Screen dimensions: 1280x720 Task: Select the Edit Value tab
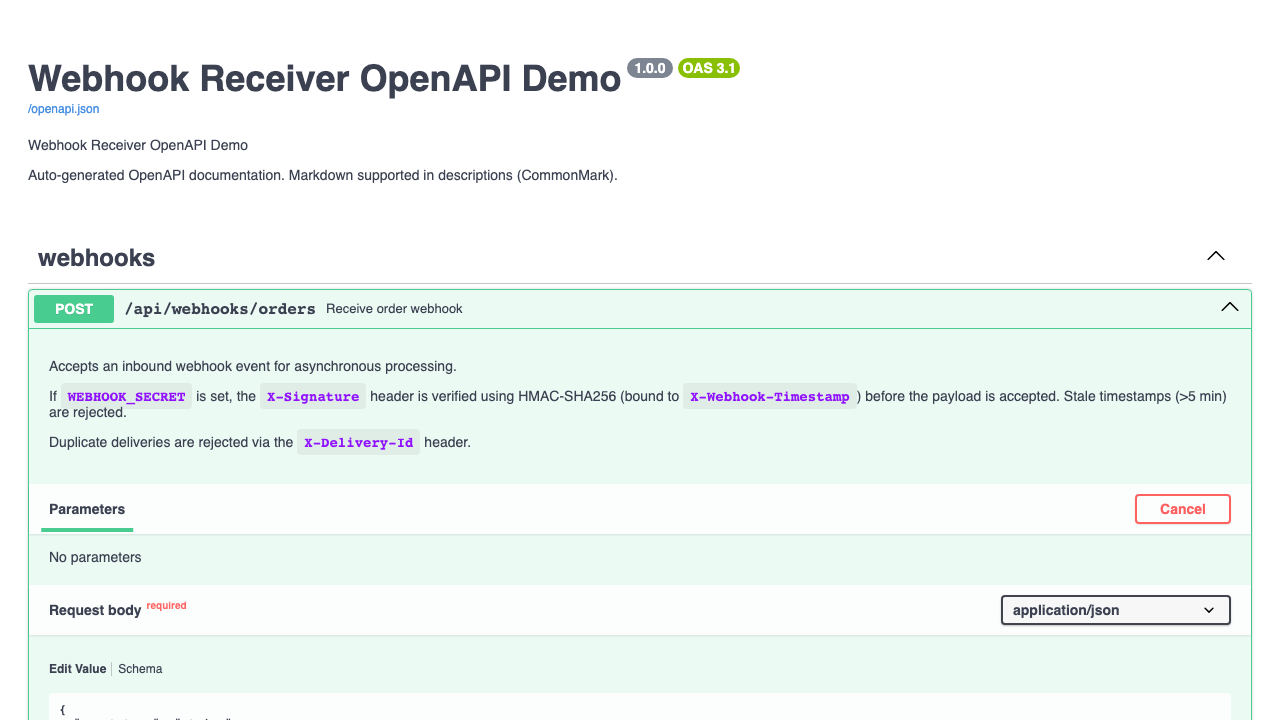[x=77, y=669]
